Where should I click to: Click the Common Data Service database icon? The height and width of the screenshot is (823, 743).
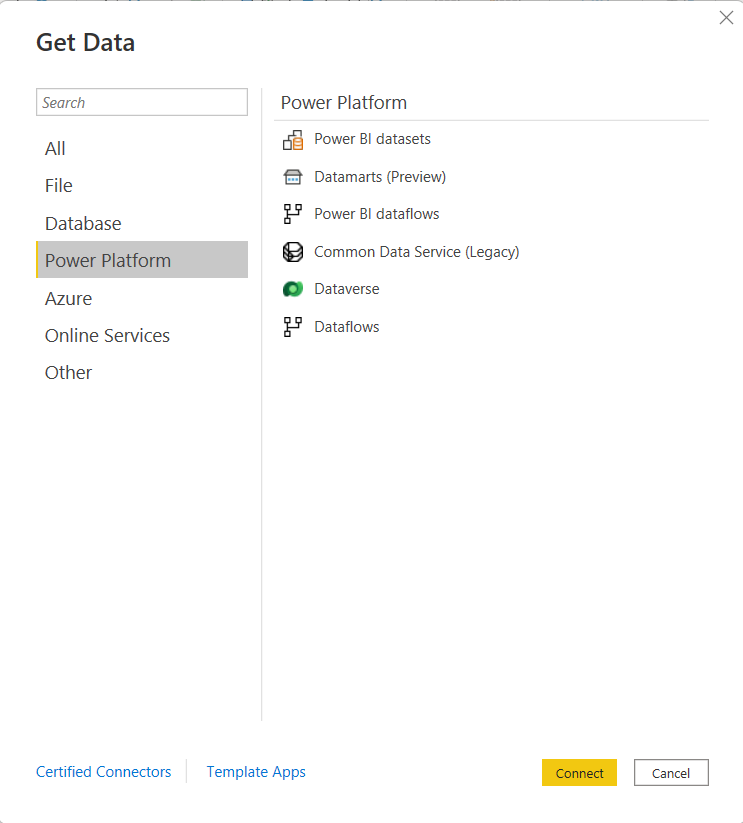pyautogui.click(x=293, y=252)
